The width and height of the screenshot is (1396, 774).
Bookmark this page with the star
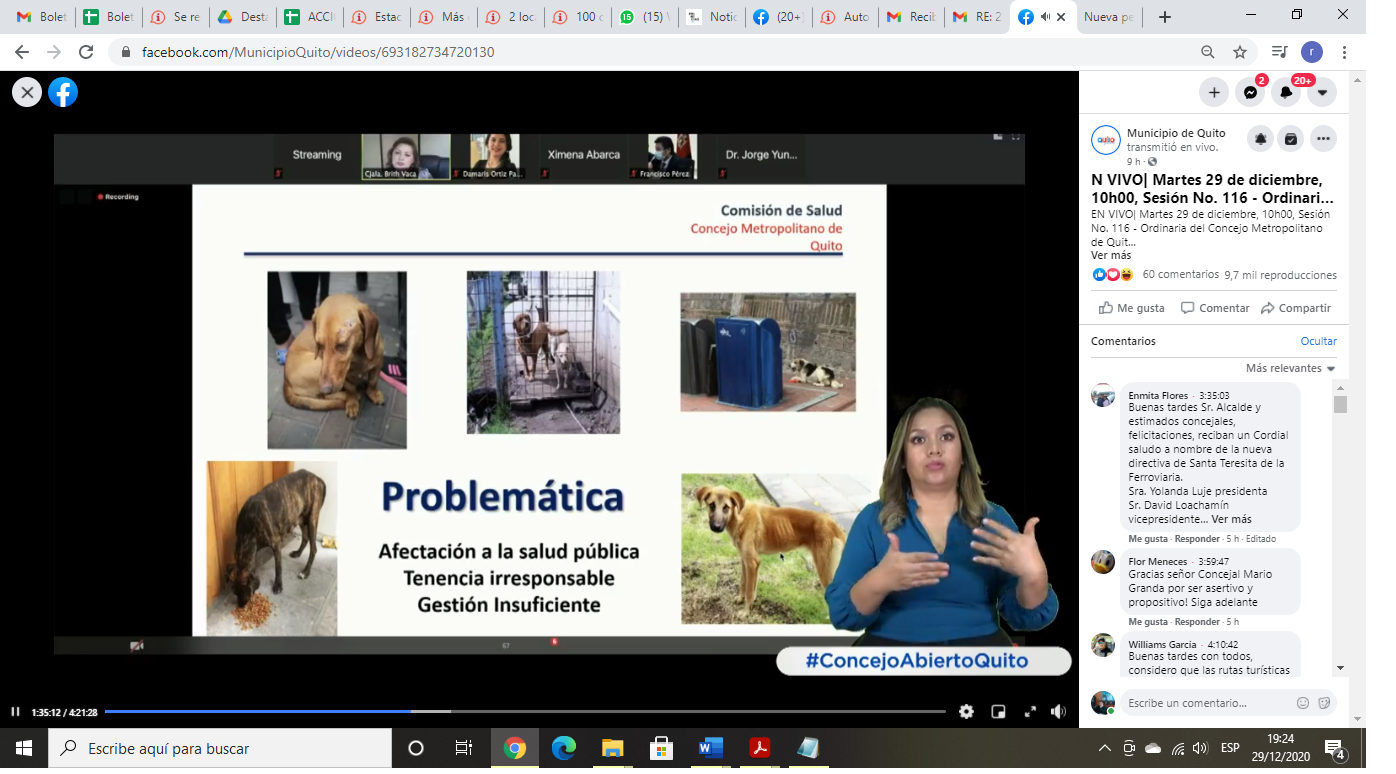pyautogui.click(x=1240, y=52)
